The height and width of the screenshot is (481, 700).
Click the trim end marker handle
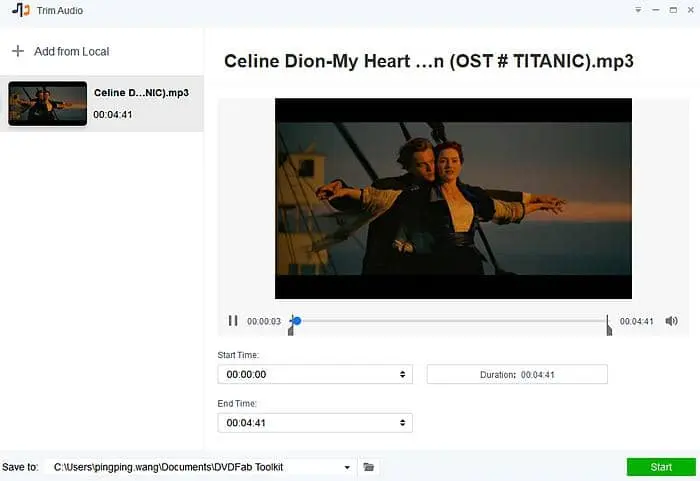pyautogui.click(x=609, y=330)
